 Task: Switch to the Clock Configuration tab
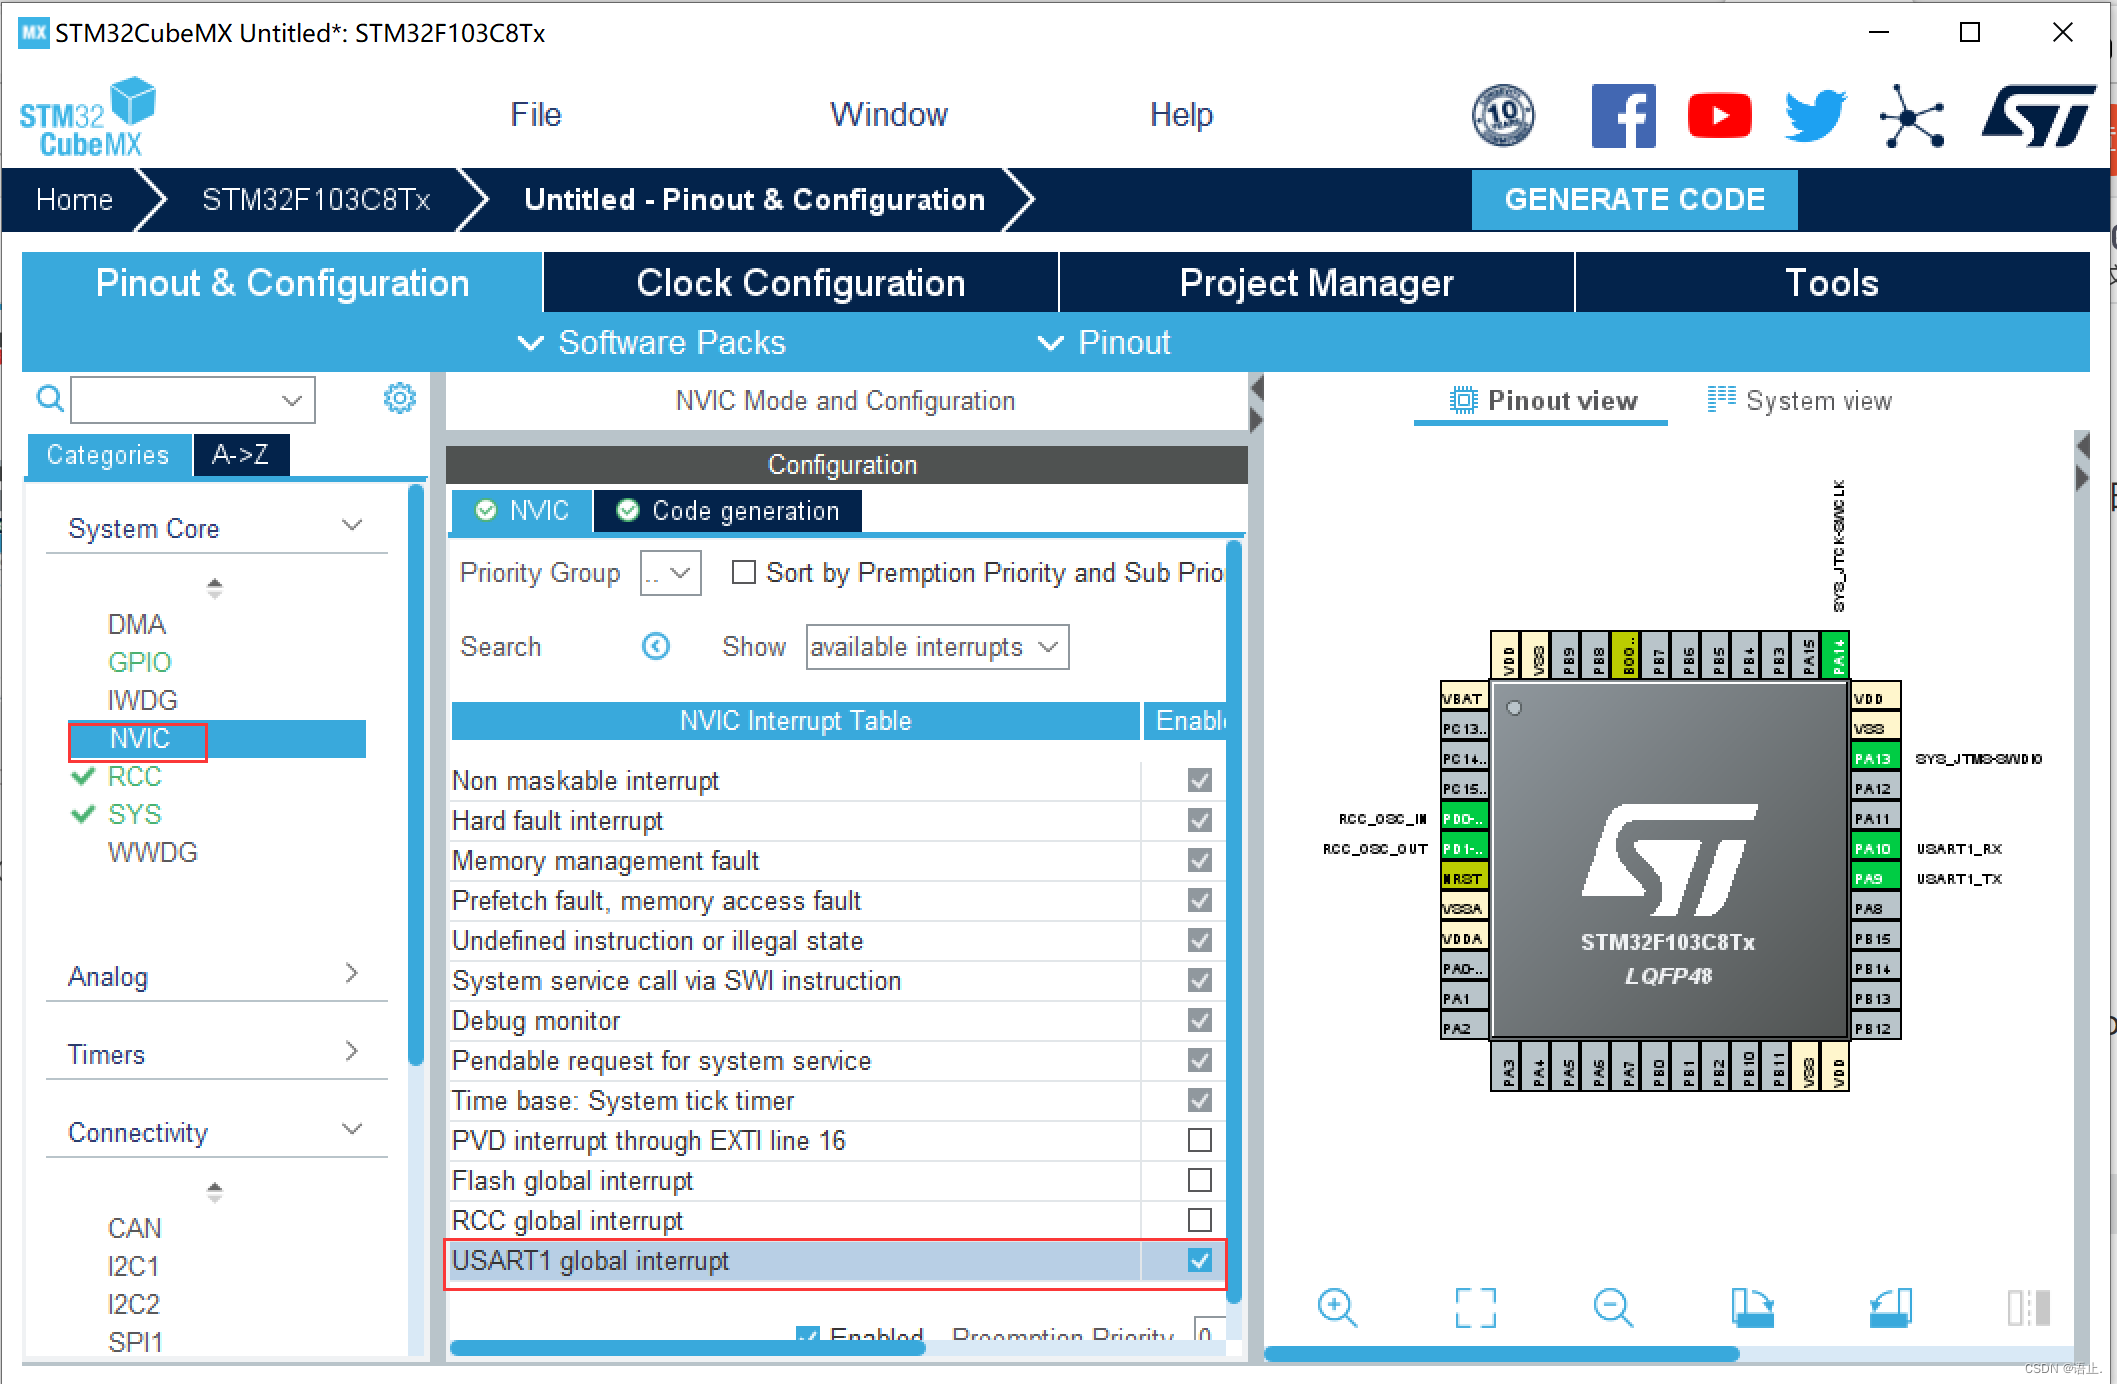tap(800, 283)
